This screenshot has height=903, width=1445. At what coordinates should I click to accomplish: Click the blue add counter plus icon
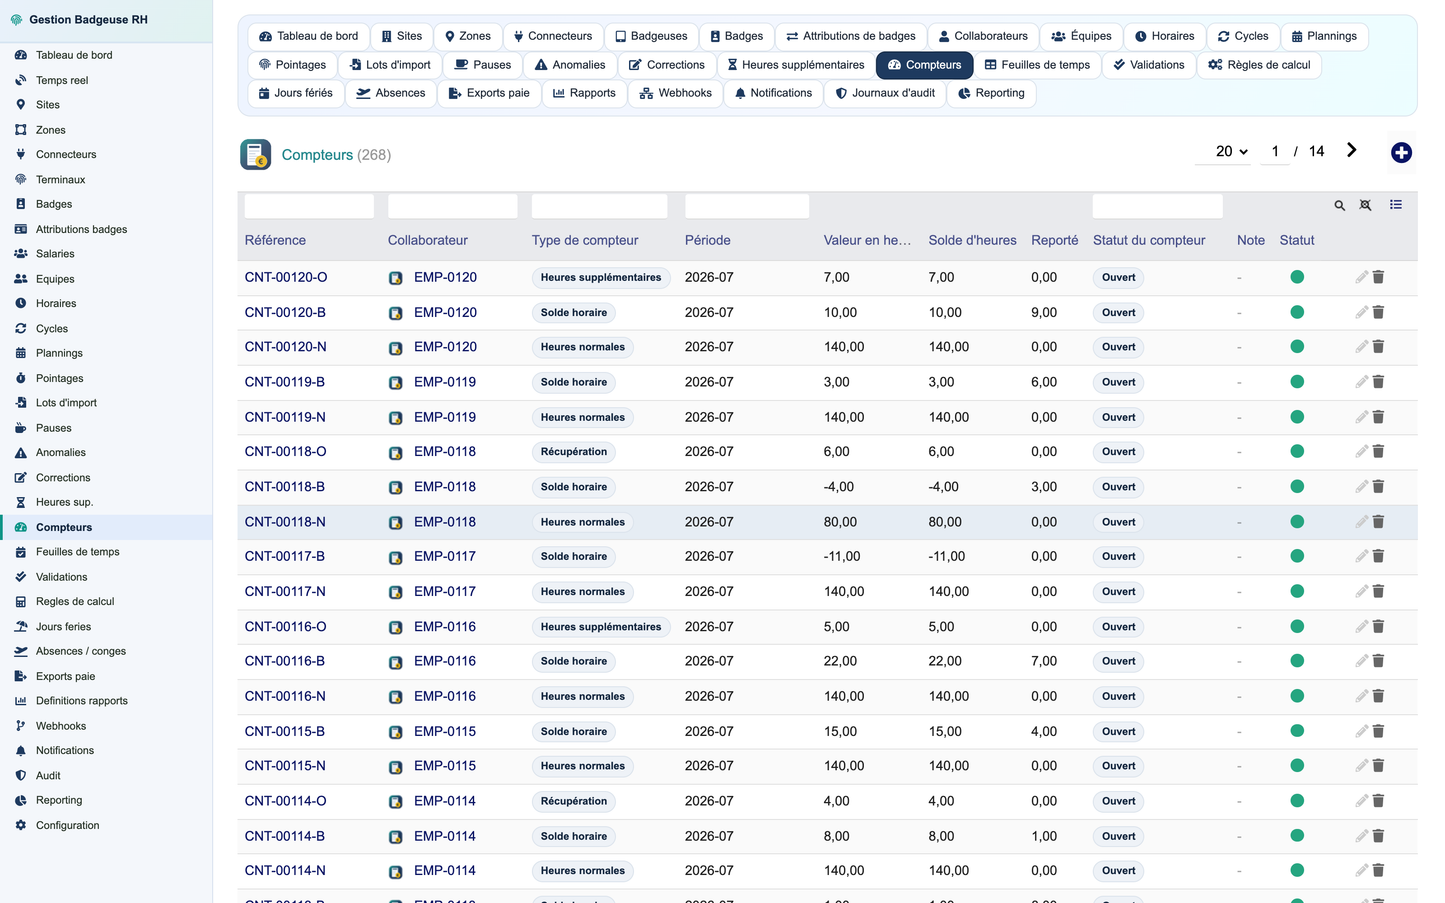1401,152
